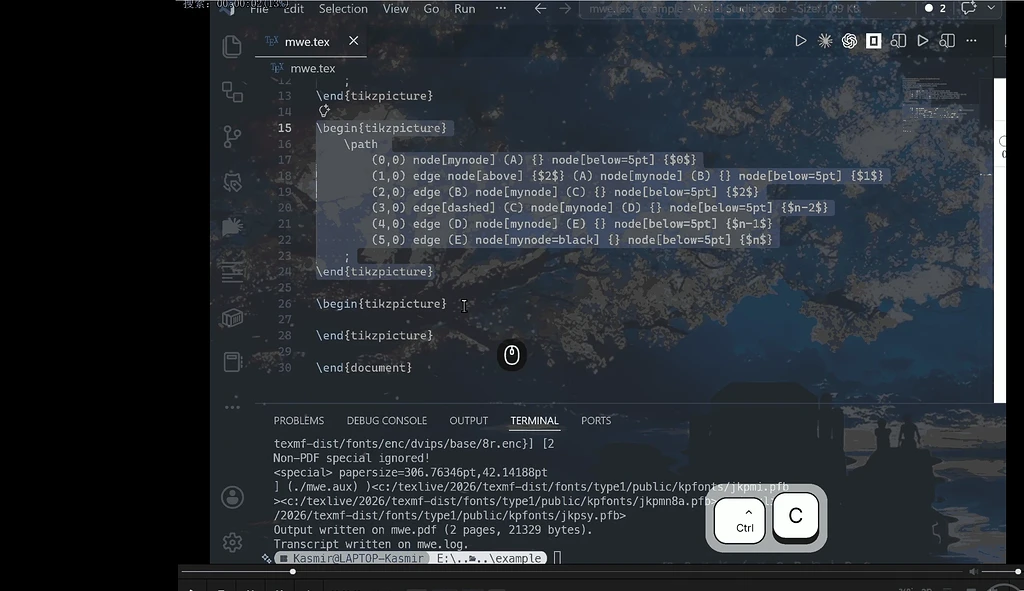Viewport: 1024px width, 591px height.
Task: Expand the chat dropdown chevron in title bar
Action: click(x=991, y=8)
